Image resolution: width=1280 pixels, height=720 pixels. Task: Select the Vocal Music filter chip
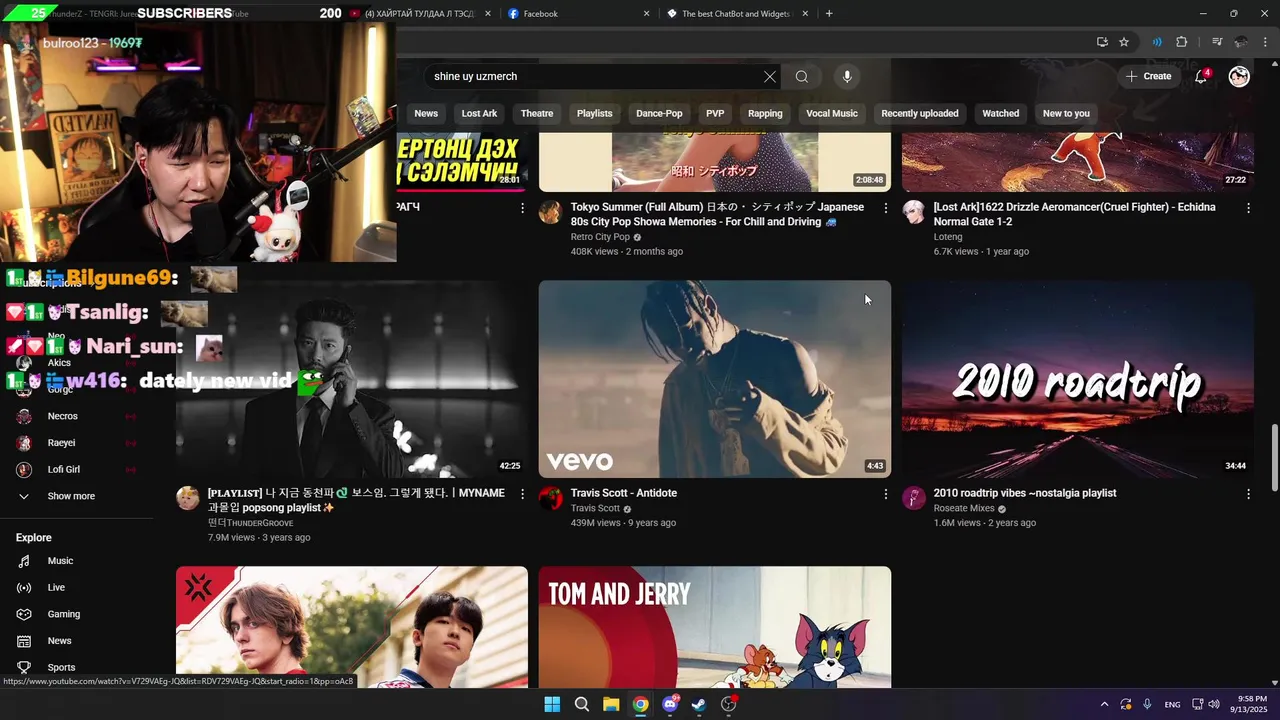(x=832, y=113)
